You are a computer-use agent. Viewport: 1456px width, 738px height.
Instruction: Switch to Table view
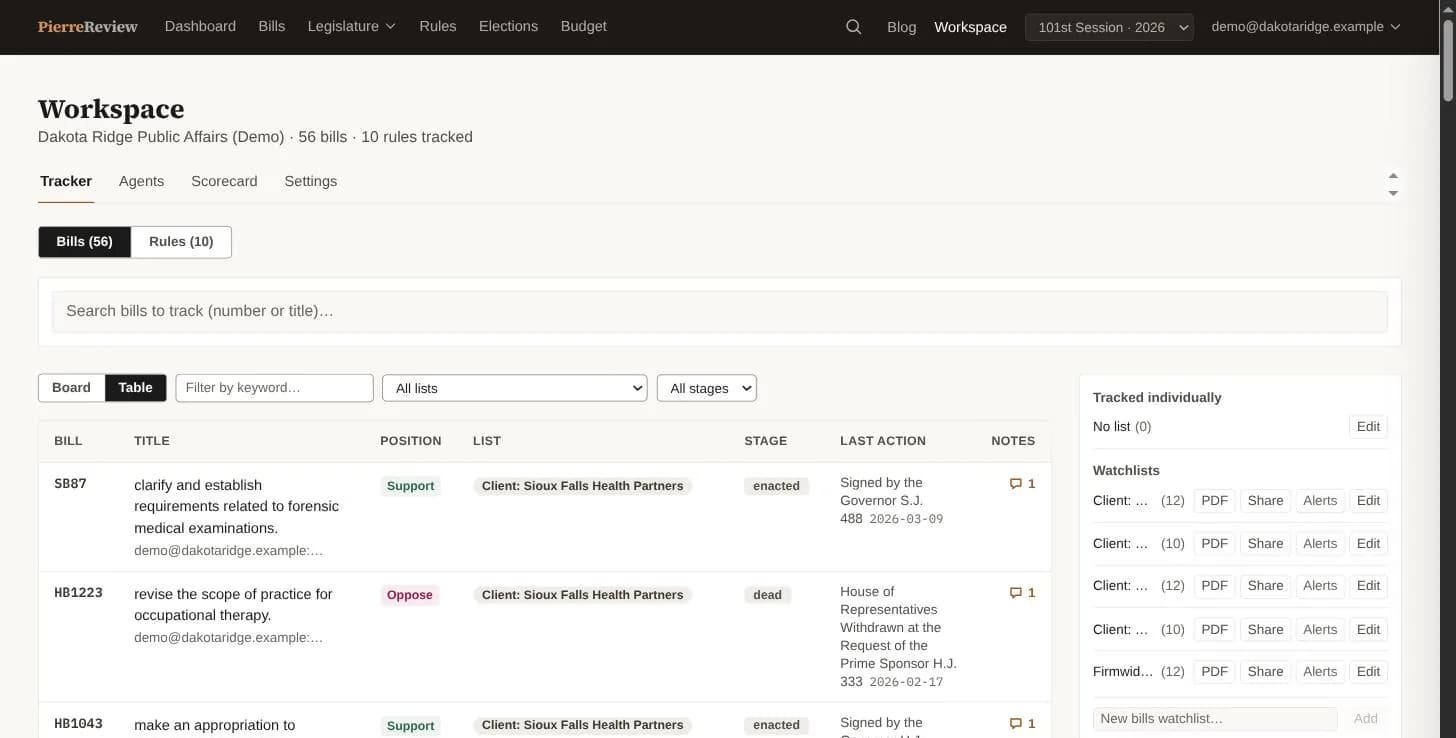pos(135,388)
